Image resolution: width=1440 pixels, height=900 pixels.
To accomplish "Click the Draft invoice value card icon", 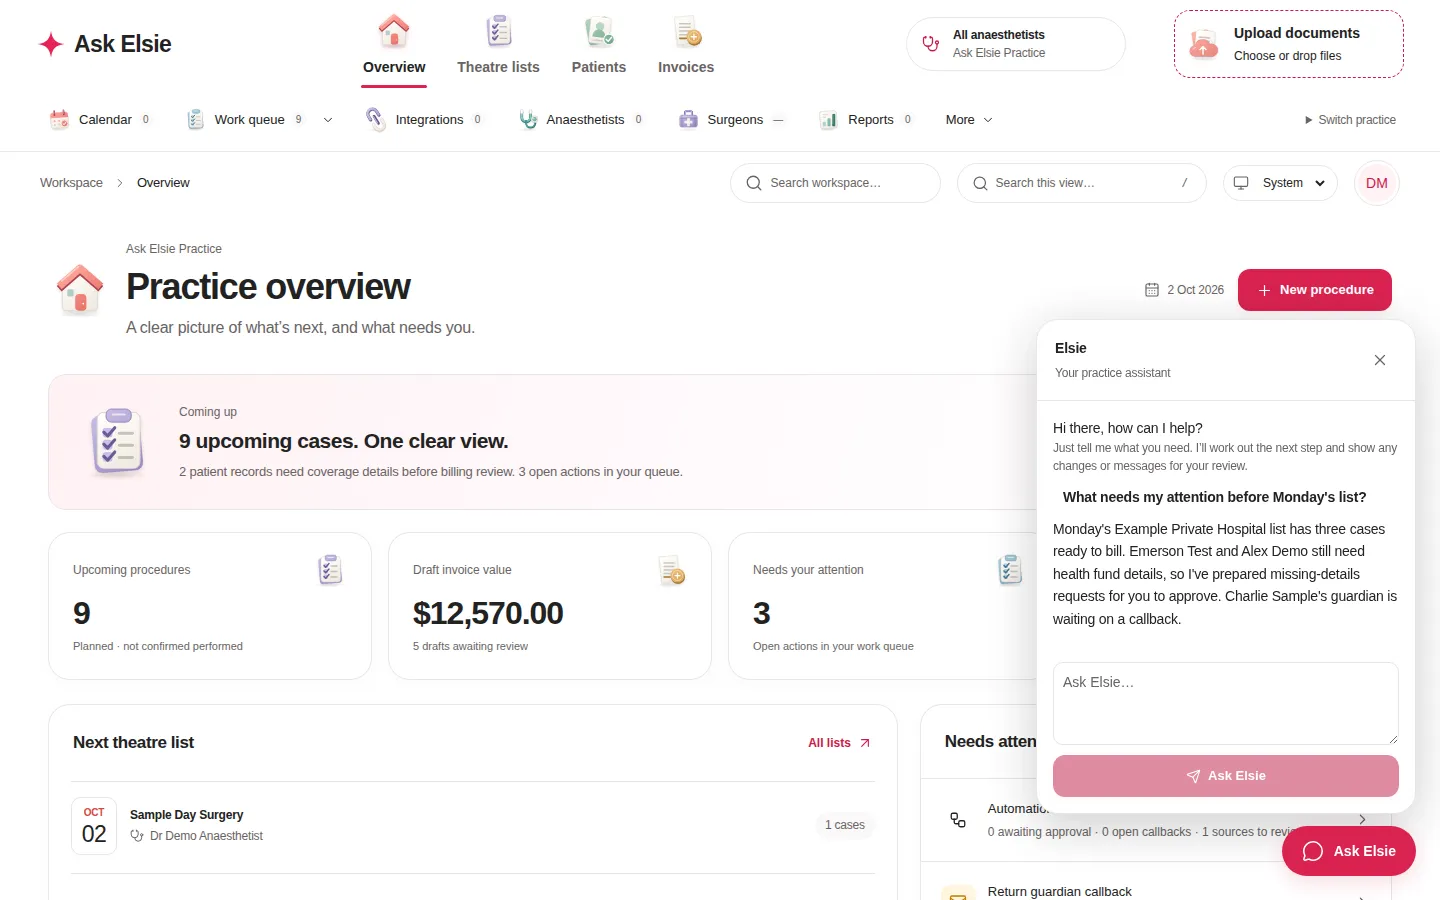I will point(672,570).
